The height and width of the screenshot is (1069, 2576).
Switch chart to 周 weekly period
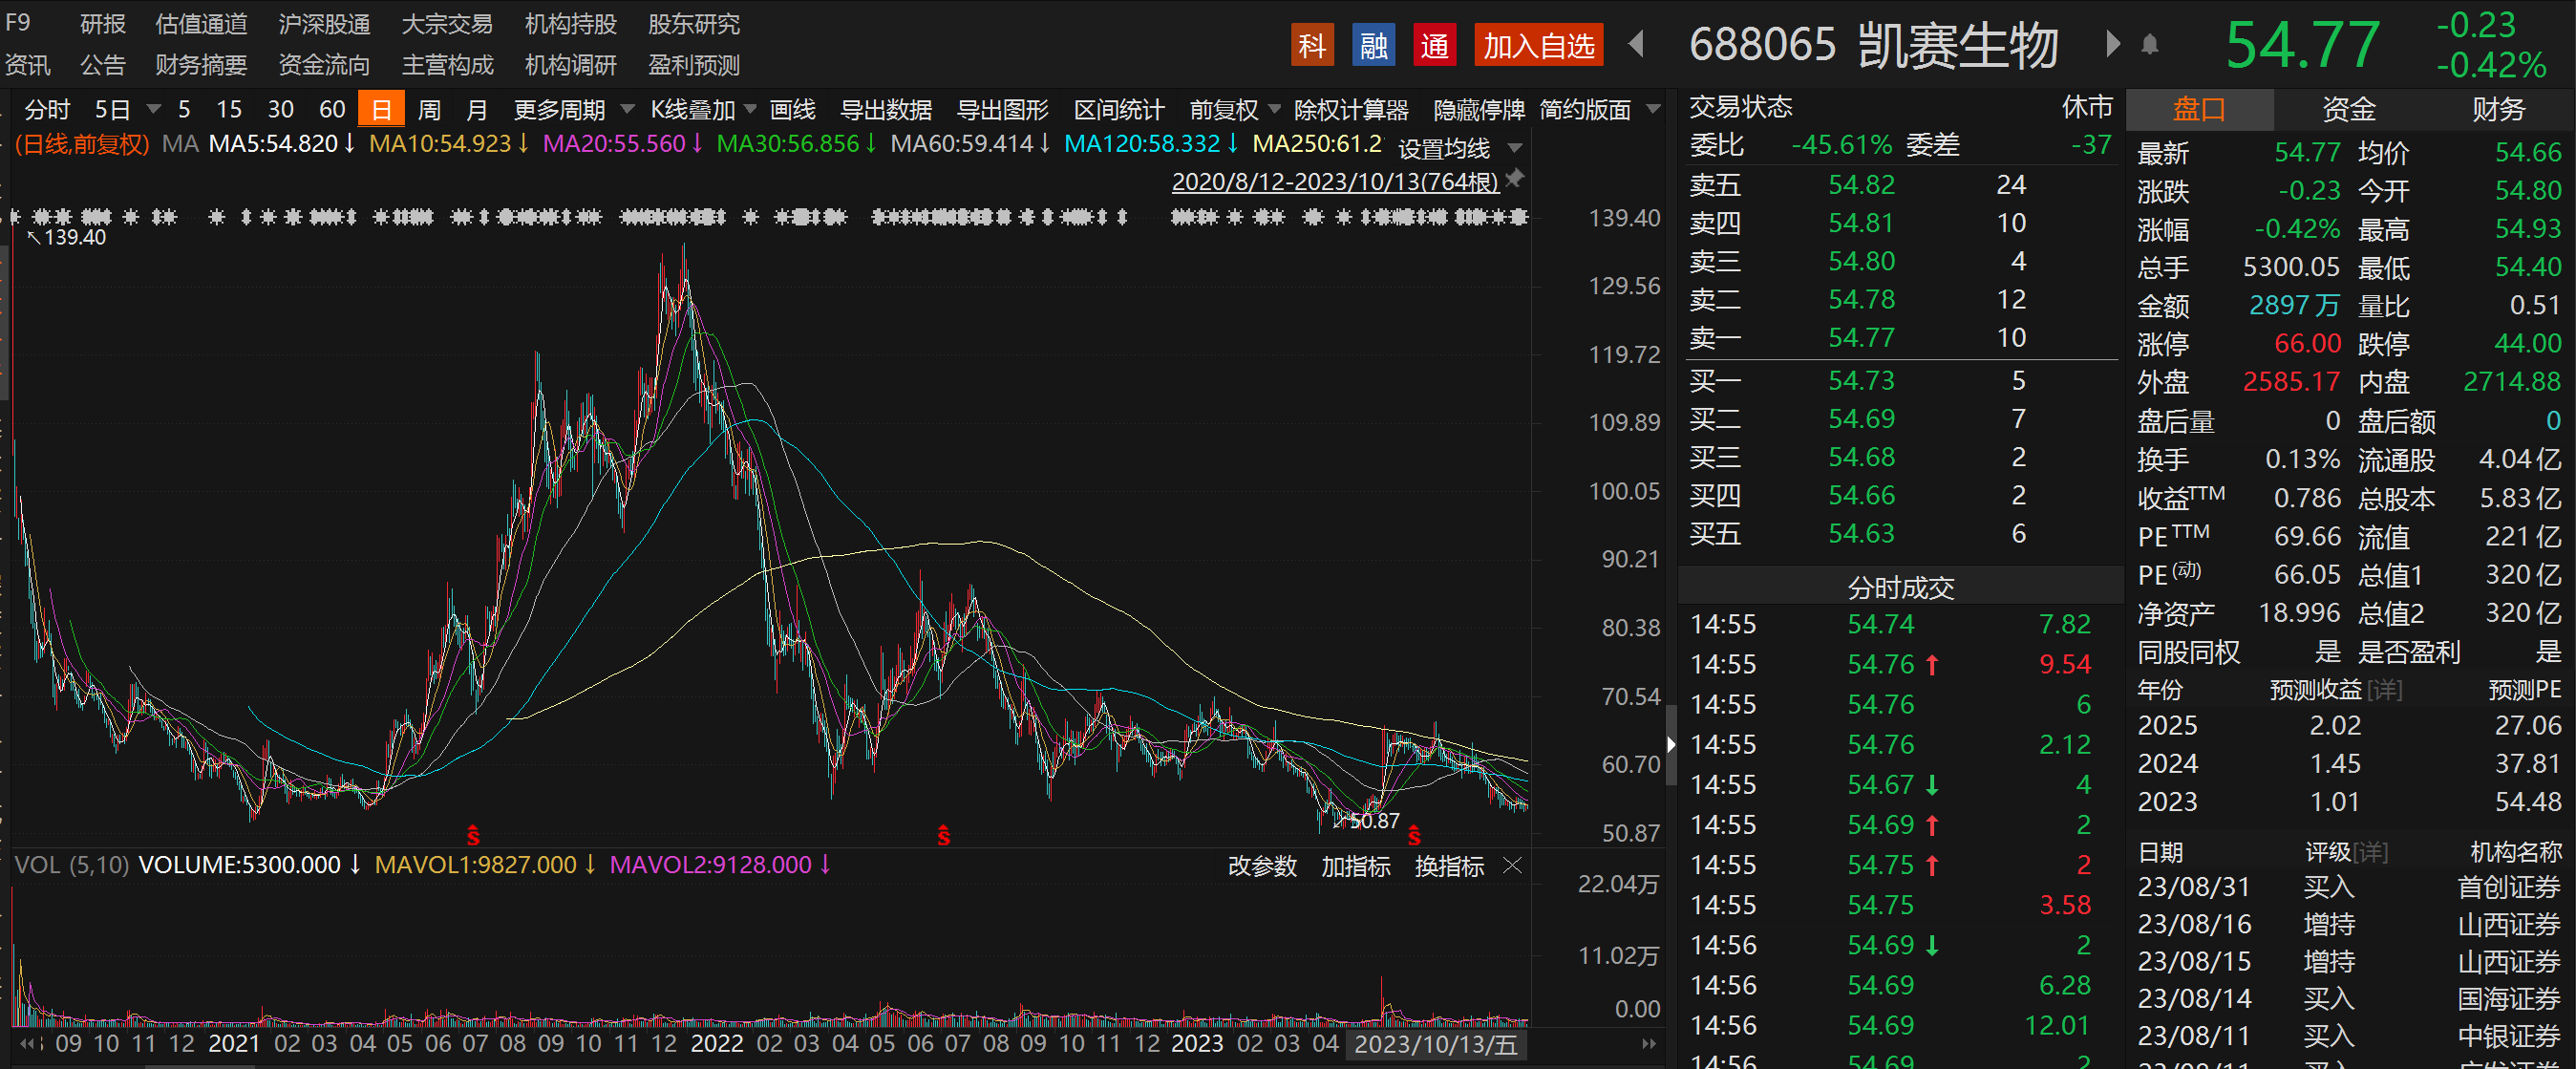(429, 110)
